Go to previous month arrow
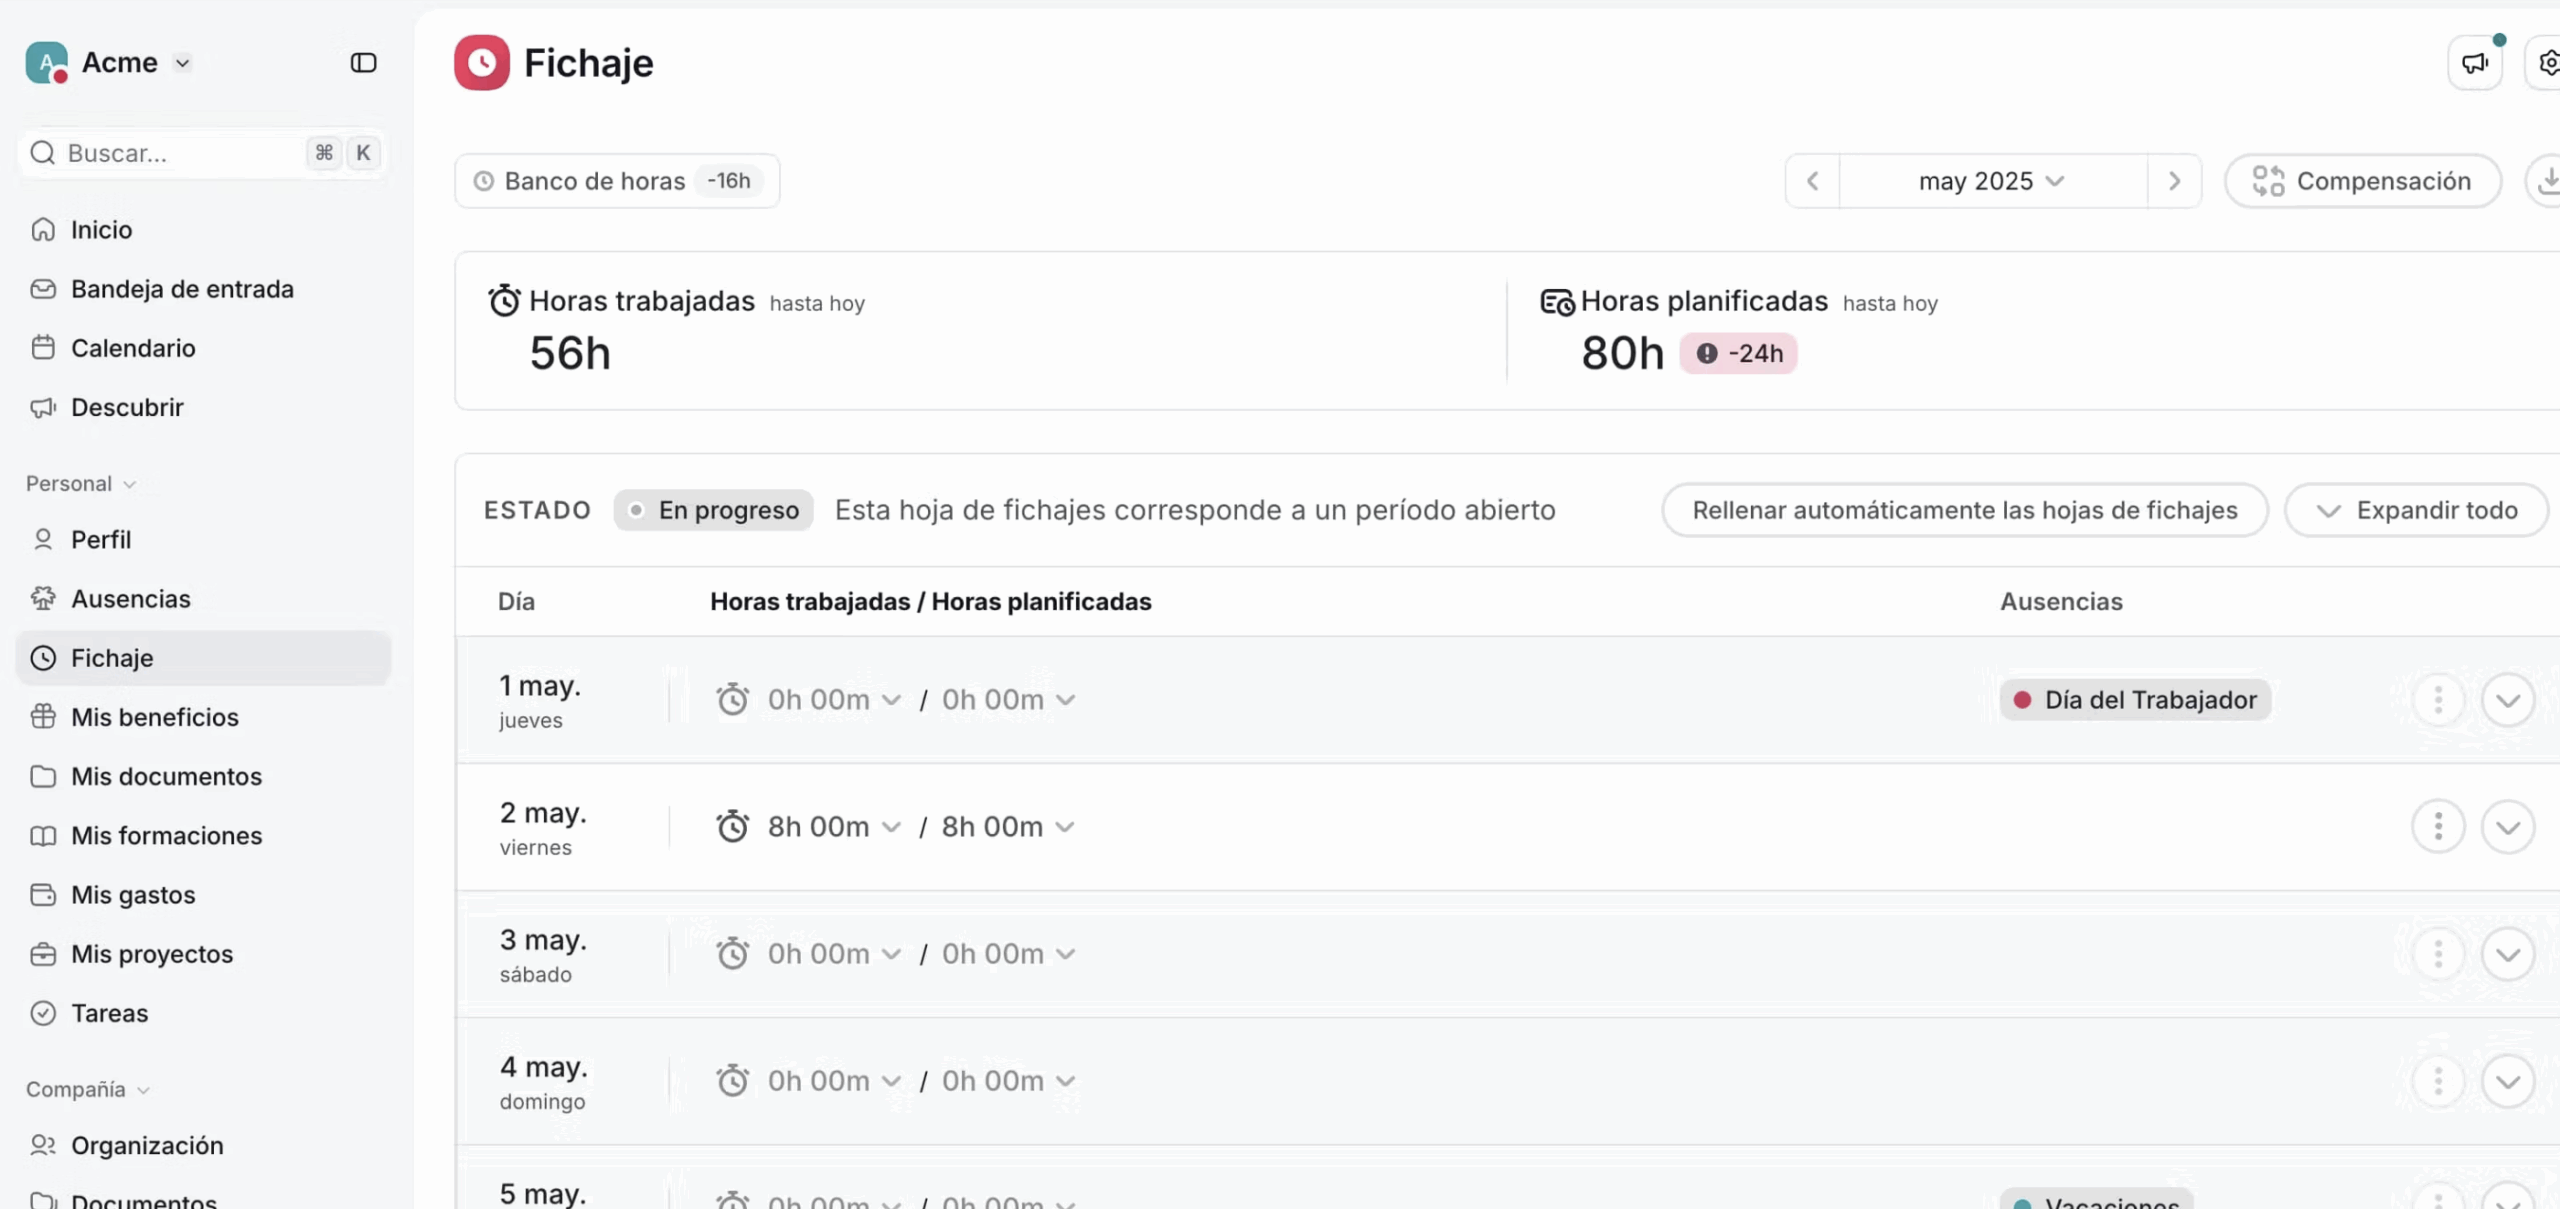 click(1812, 181)
